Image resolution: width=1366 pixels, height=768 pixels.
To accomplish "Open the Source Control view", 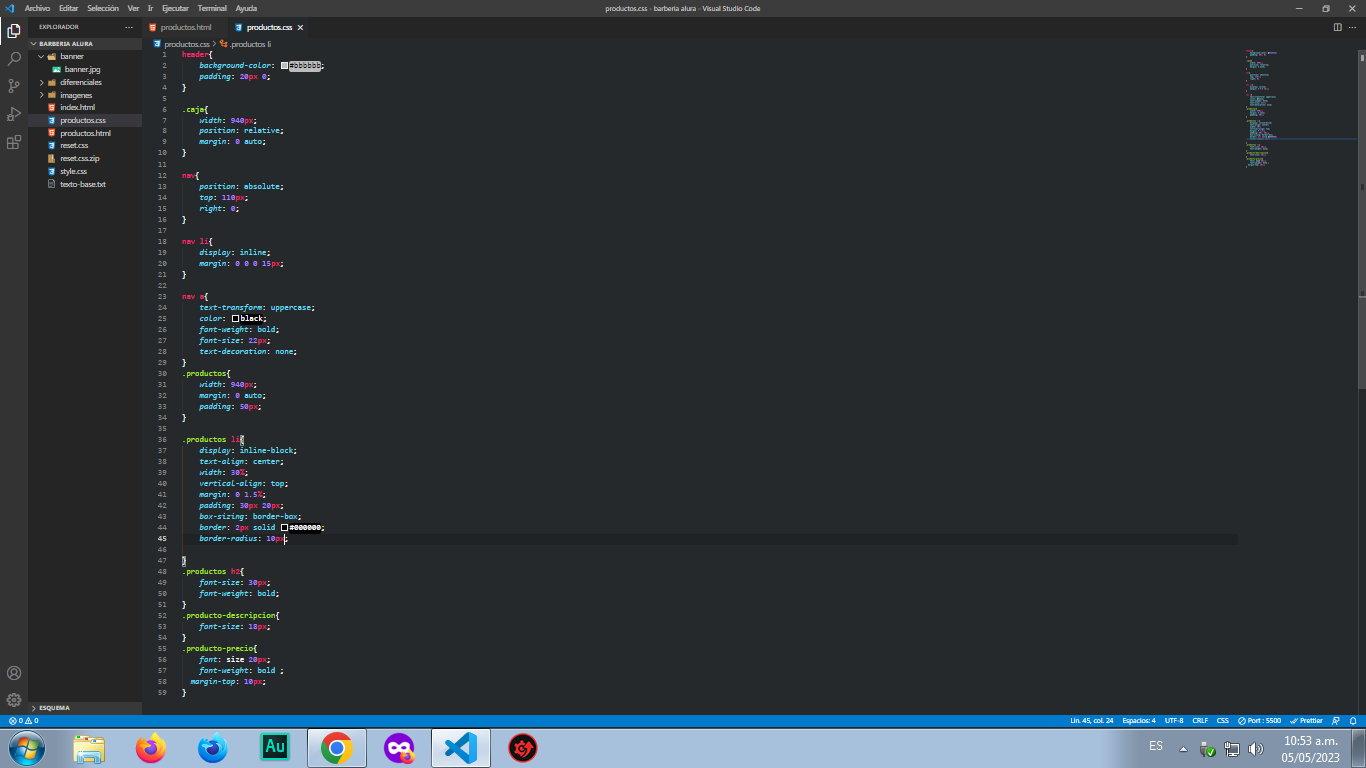I will pos(14,87).
